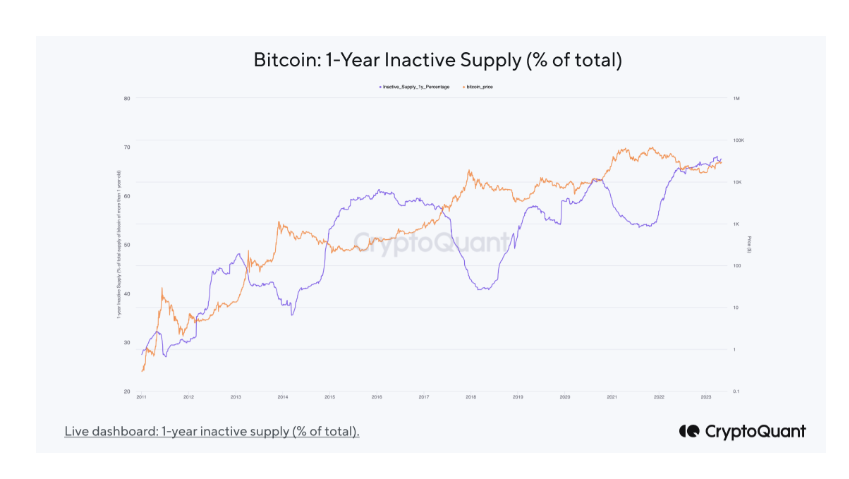
Task: Click the 100K label on the right price axis
Action: pos(738,140)
